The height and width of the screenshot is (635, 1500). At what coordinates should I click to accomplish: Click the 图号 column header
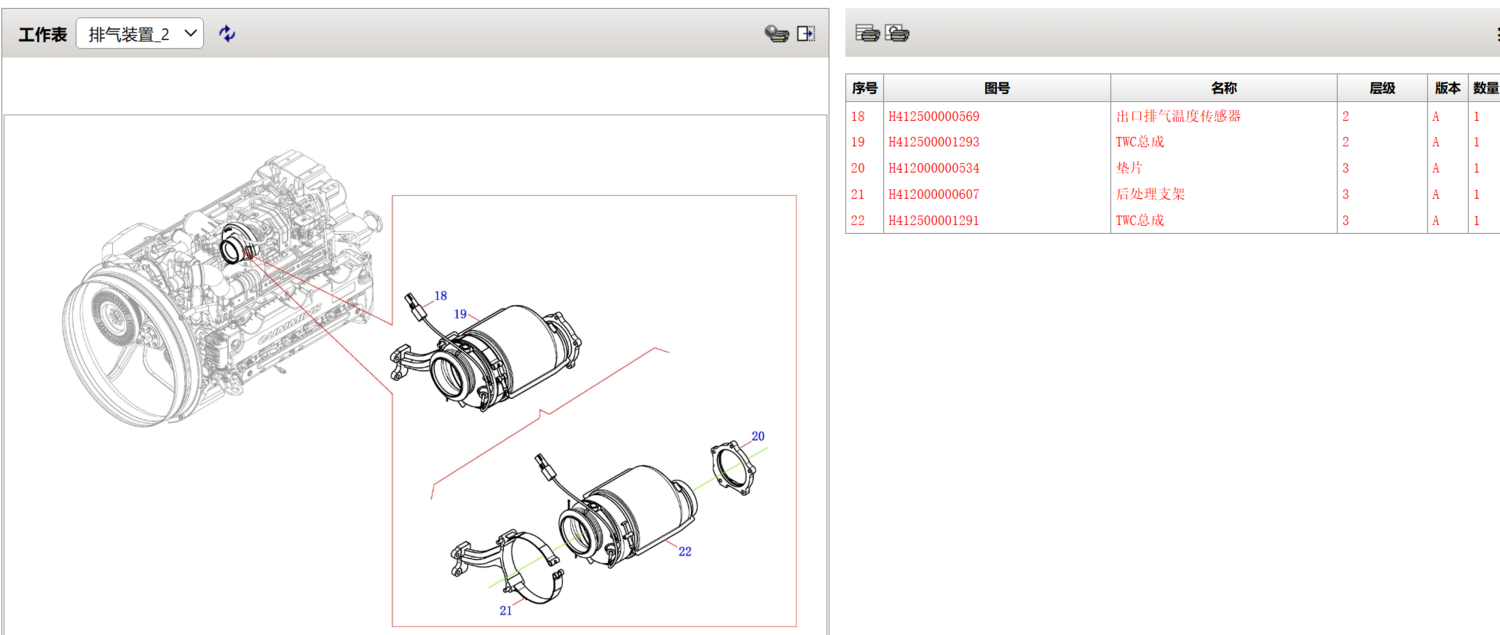997,88
